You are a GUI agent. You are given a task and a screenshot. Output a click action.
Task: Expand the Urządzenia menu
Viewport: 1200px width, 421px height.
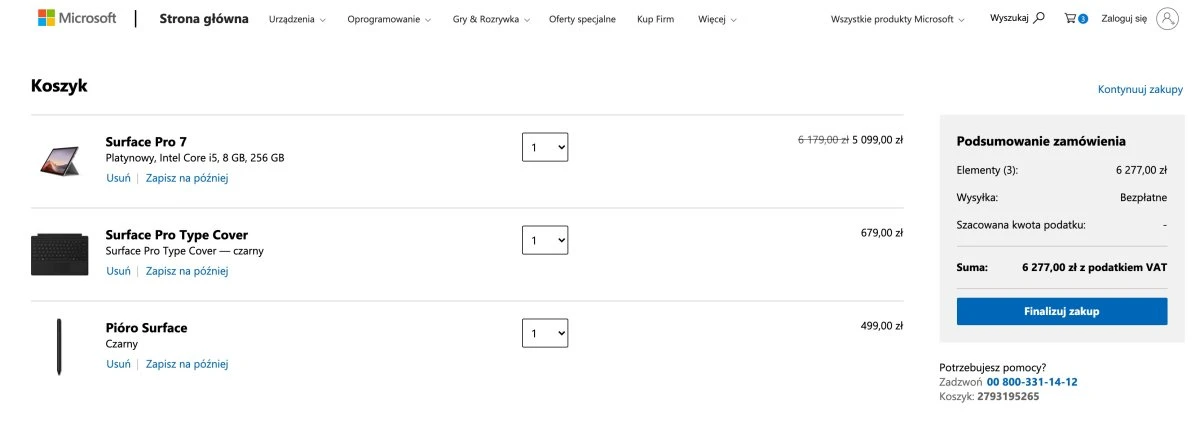coord(297,19)
